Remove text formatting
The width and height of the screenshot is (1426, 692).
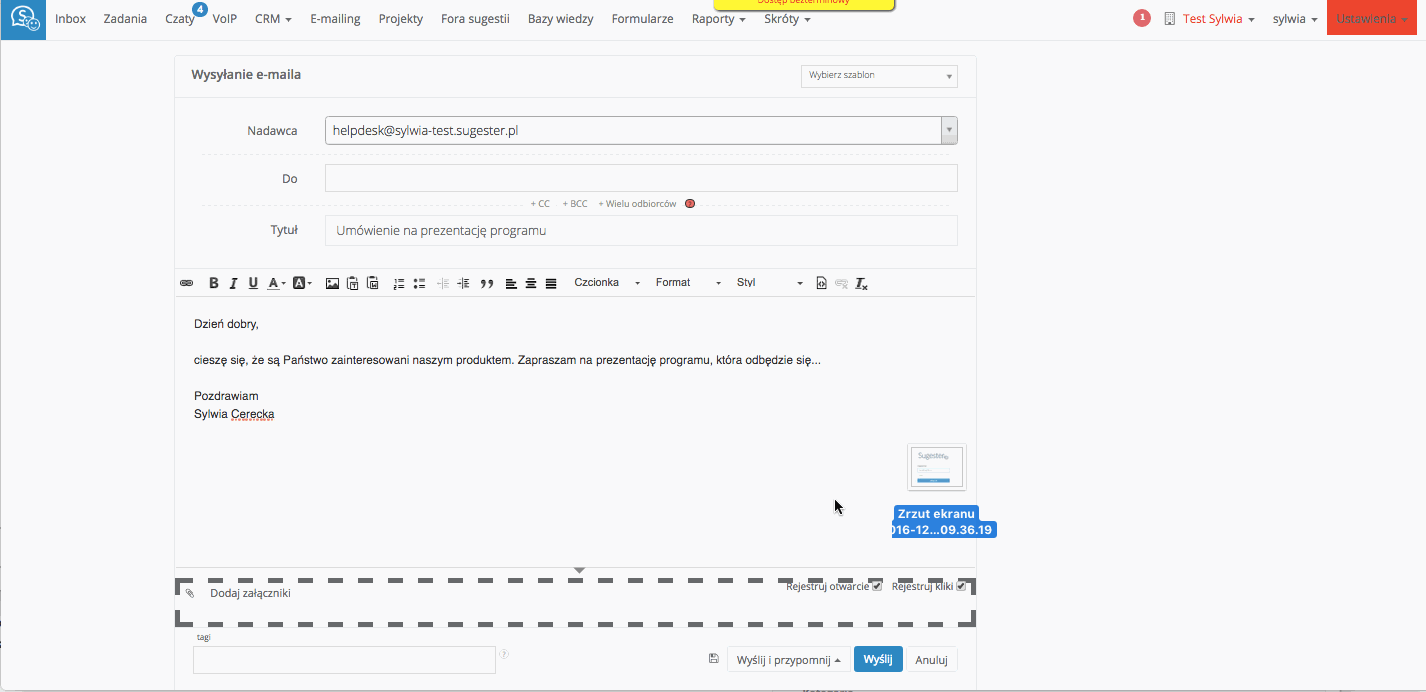coord(861,283)
